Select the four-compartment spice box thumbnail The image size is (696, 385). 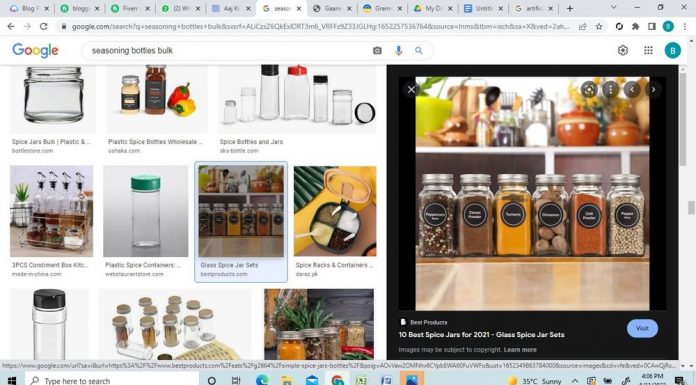tap(335, 211)
